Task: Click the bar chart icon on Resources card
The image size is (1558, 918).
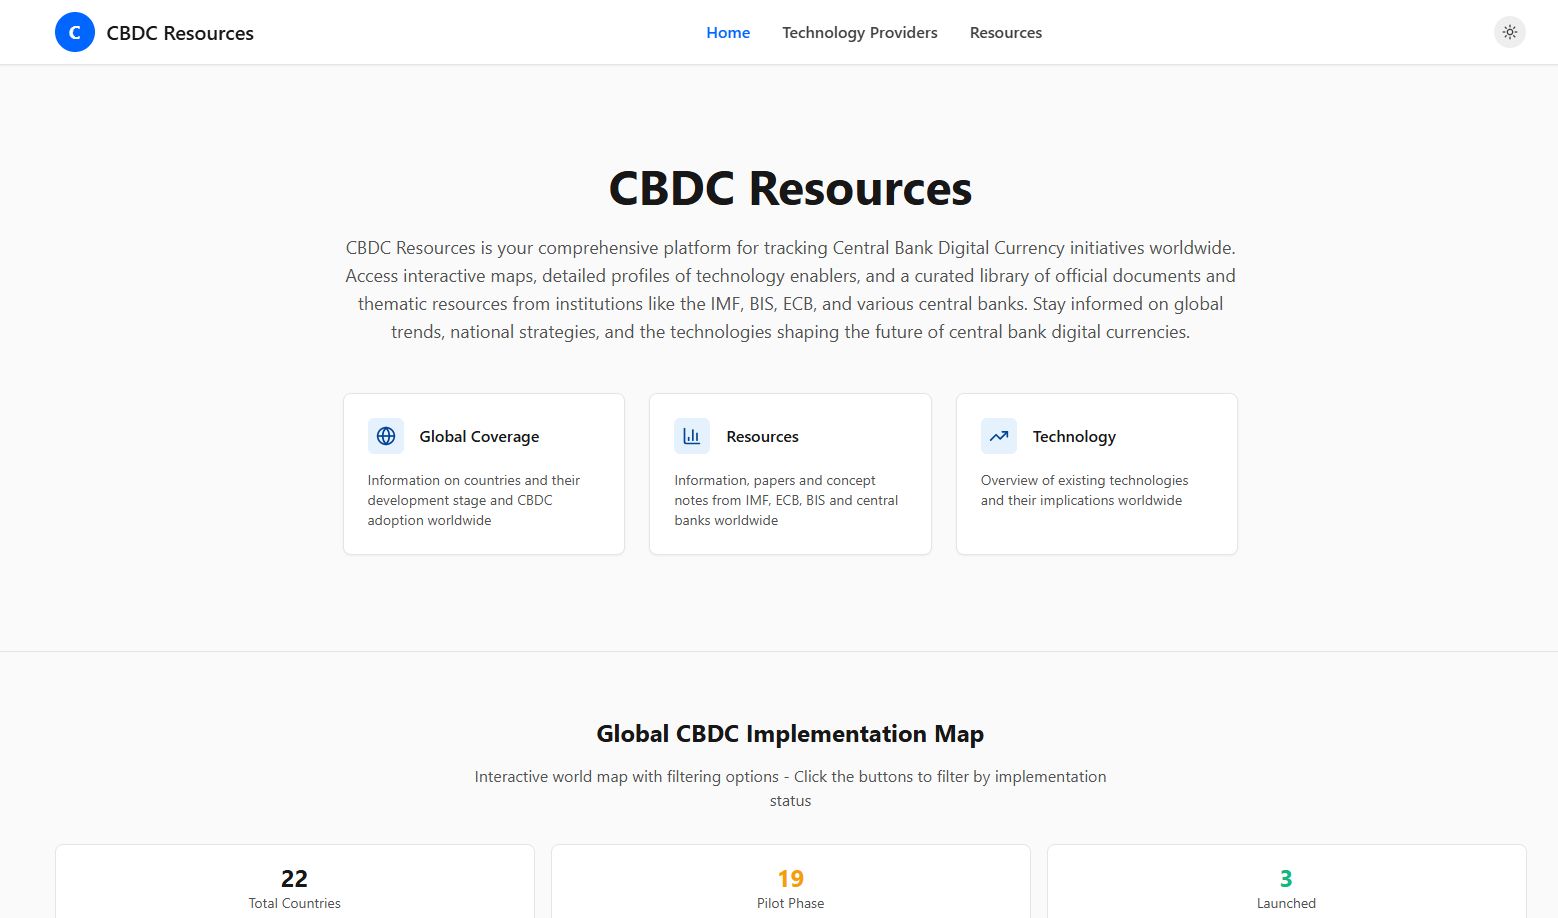Action: click(691, 436)
